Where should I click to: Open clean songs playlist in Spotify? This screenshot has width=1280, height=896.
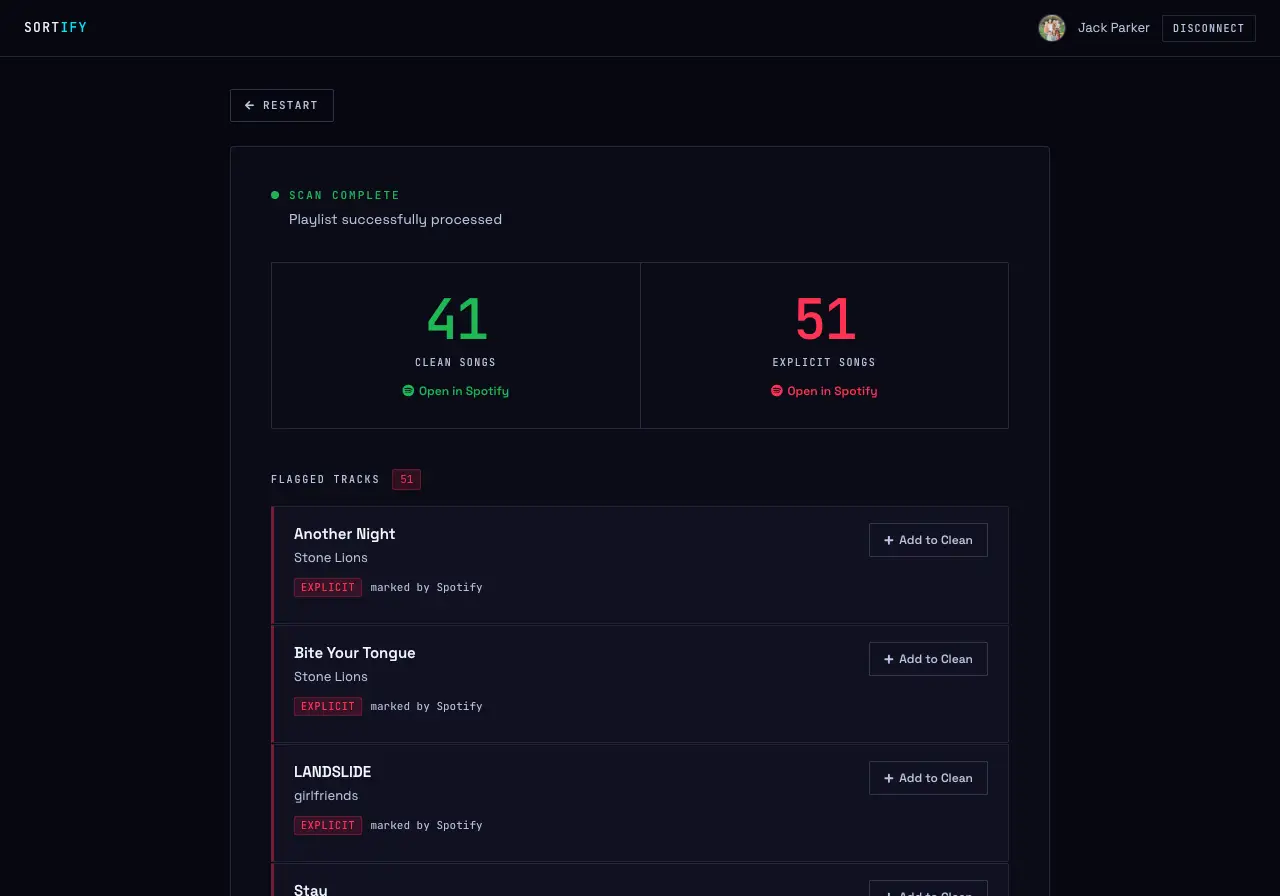(456, 391)
